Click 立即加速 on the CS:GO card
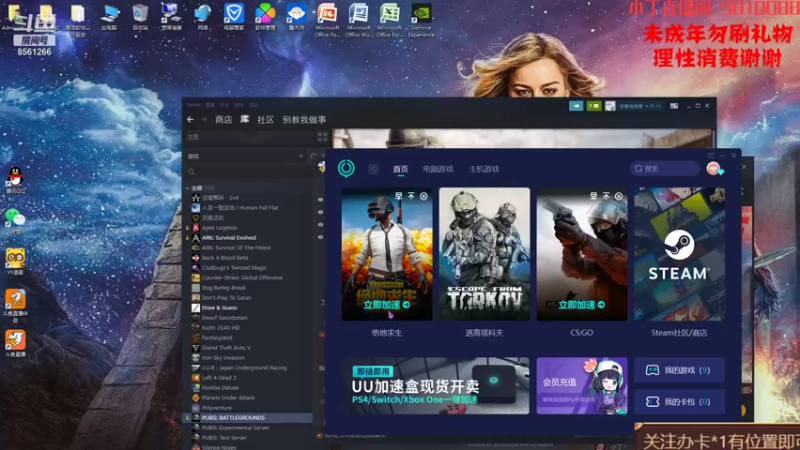The image size is (800, 450). [582, 305]
